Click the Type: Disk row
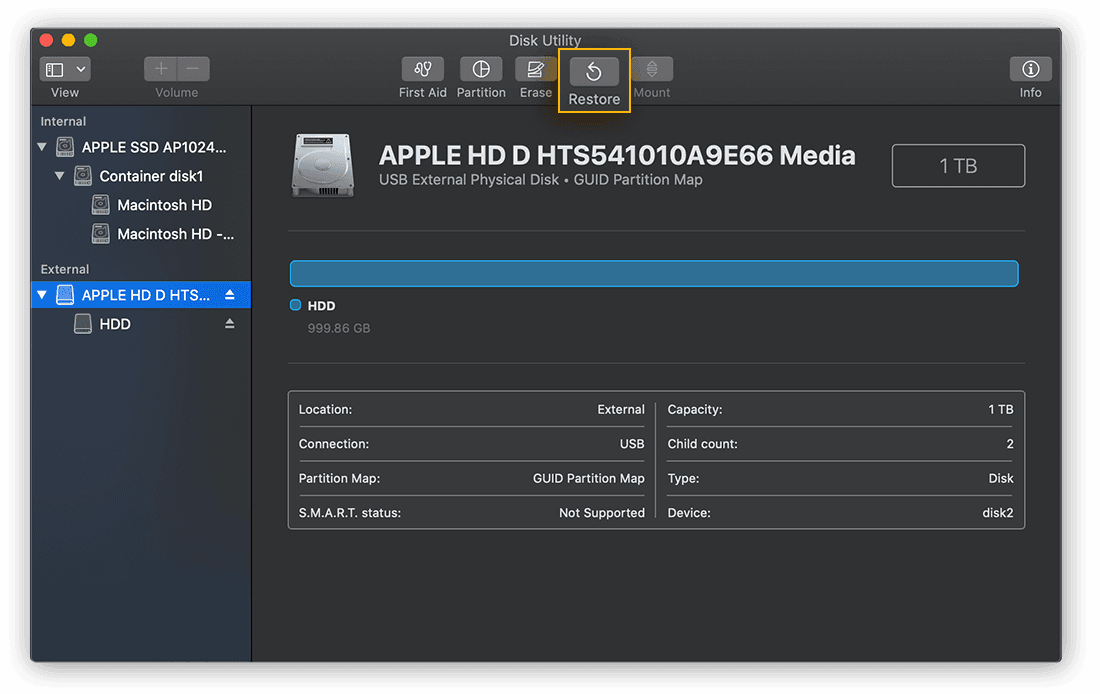The image size is (1100, 694). point(840,479)
